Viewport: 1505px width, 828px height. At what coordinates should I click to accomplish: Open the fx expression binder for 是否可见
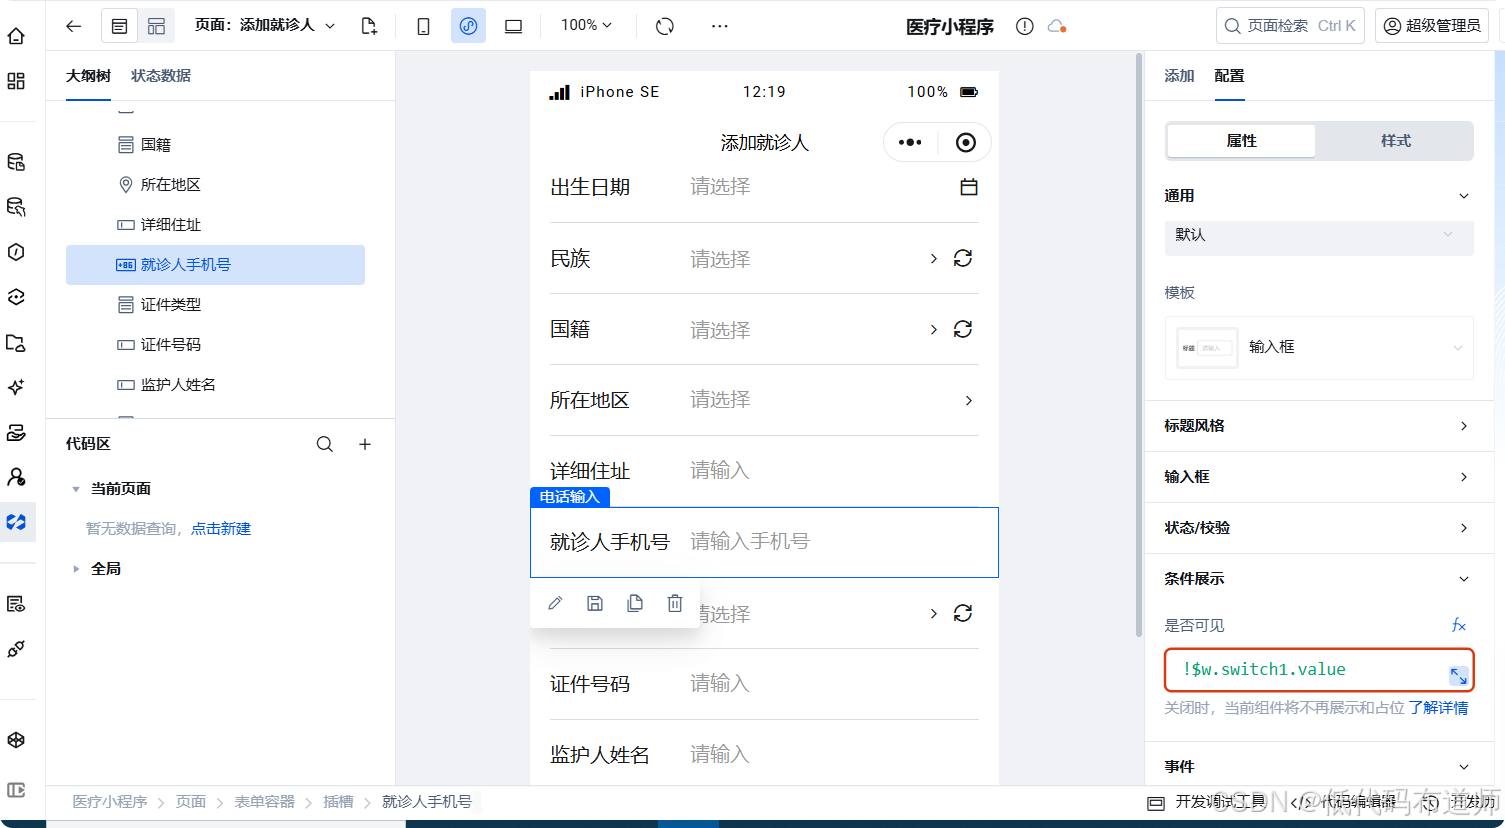[x=1458, y=625]
